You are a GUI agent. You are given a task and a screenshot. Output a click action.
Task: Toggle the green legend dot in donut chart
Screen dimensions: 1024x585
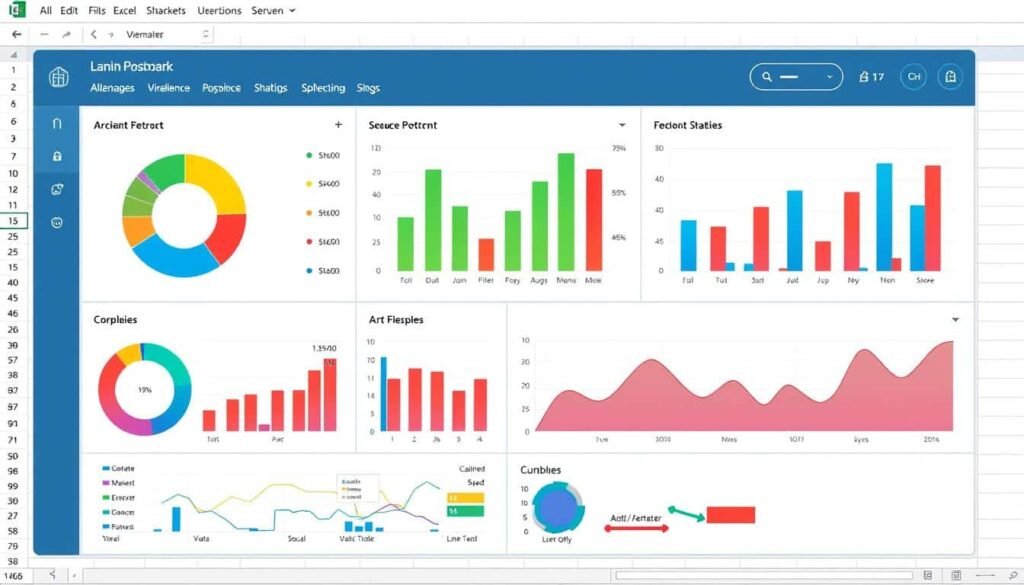pos(308,156)
